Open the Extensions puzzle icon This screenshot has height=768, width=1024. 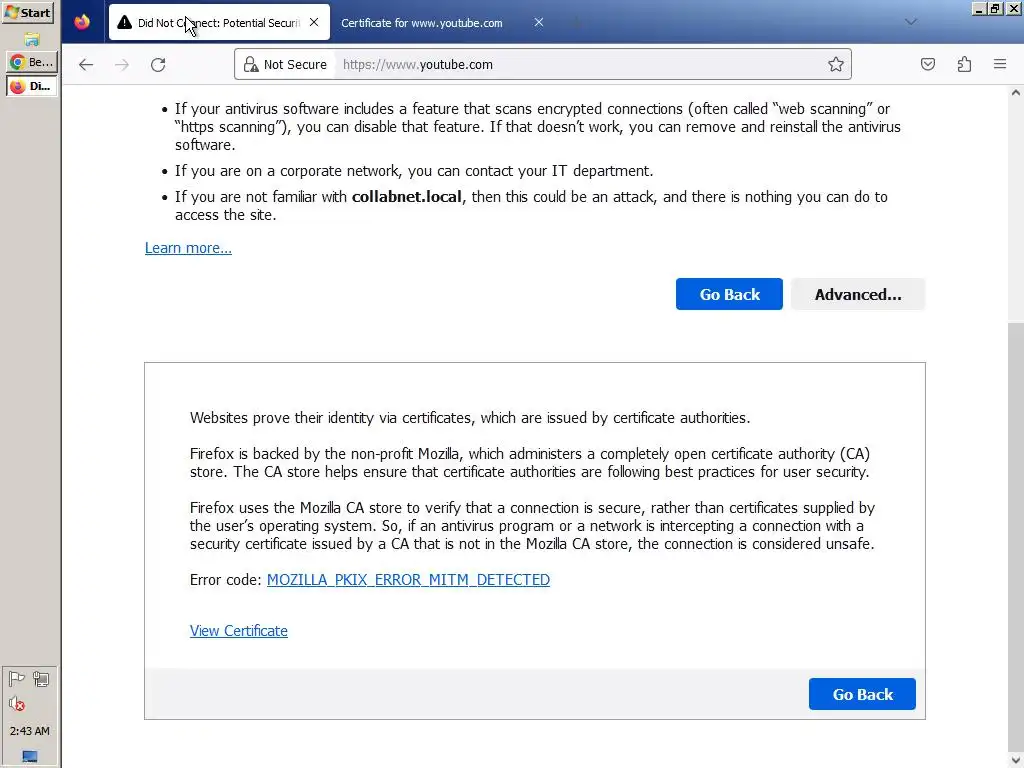point(964,64)
